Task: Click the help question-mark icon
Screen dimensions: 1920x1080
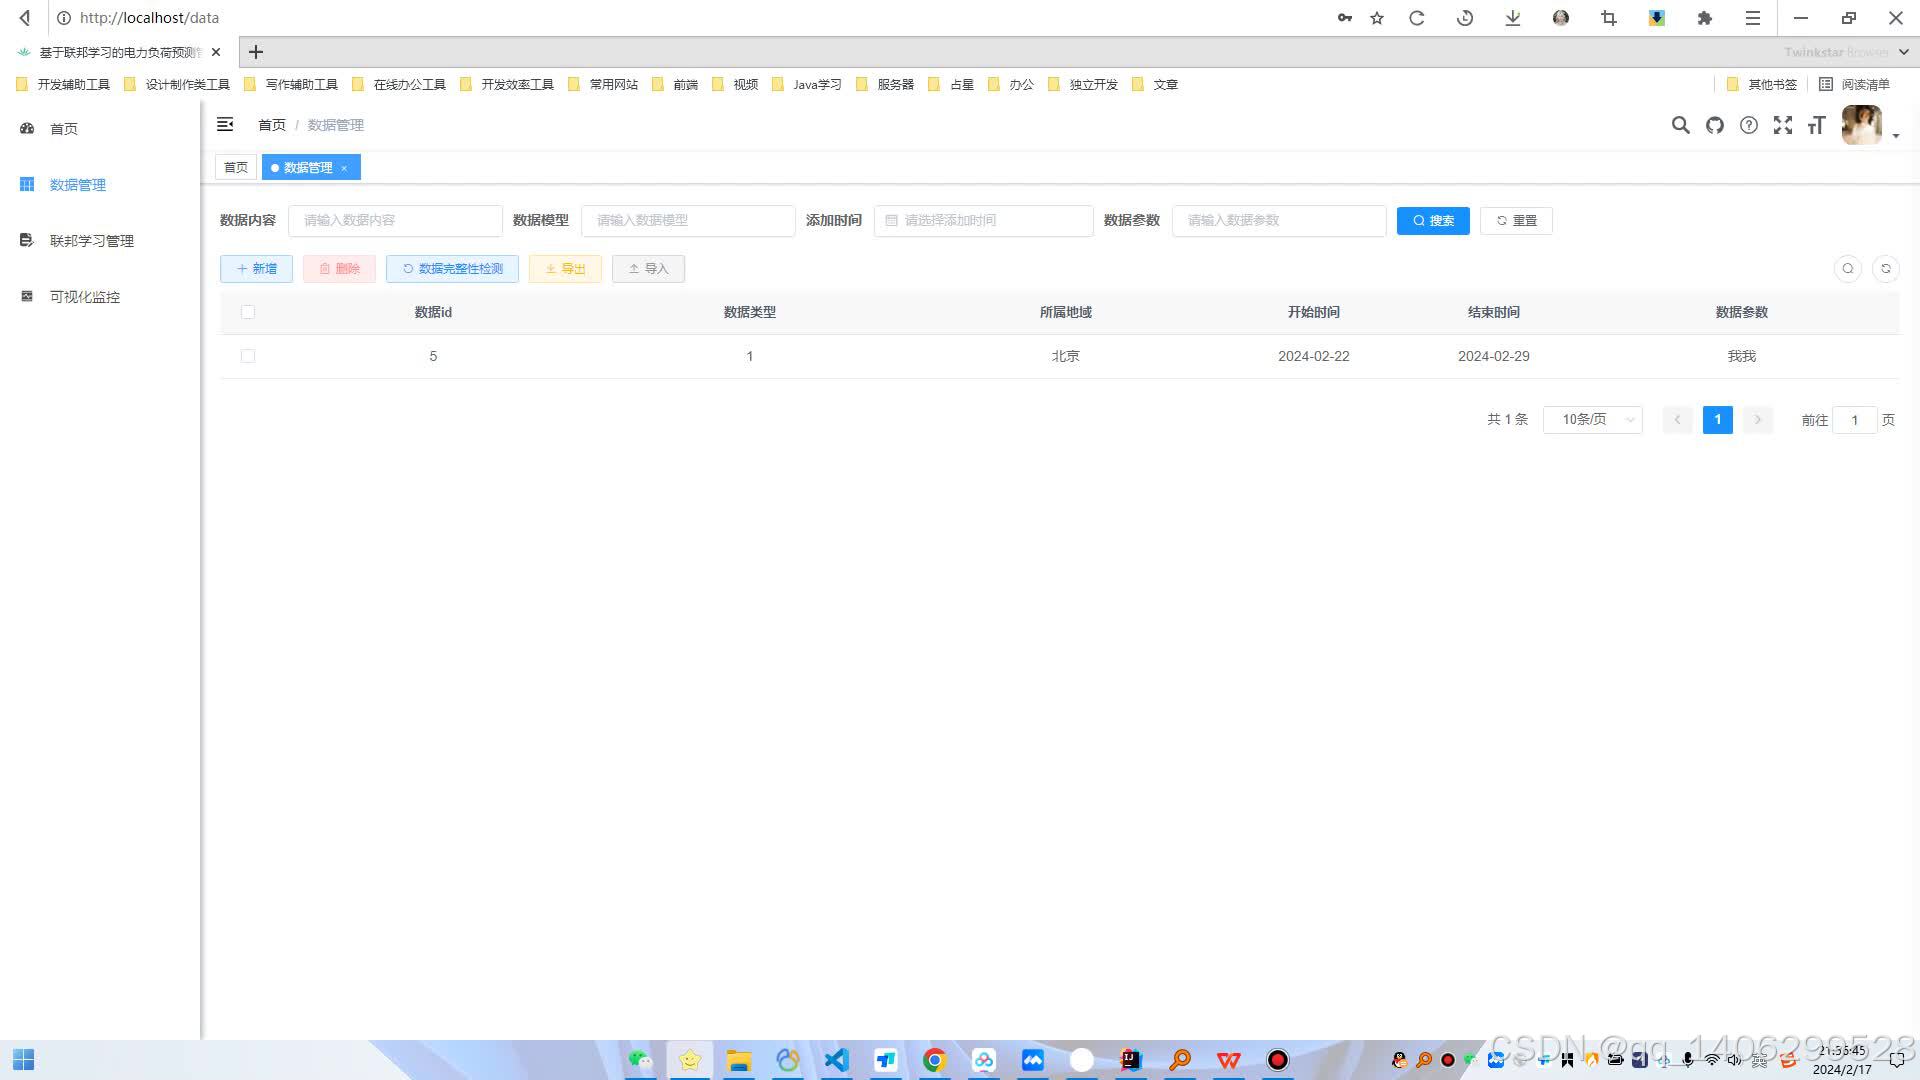Action: pos(1749,125)
